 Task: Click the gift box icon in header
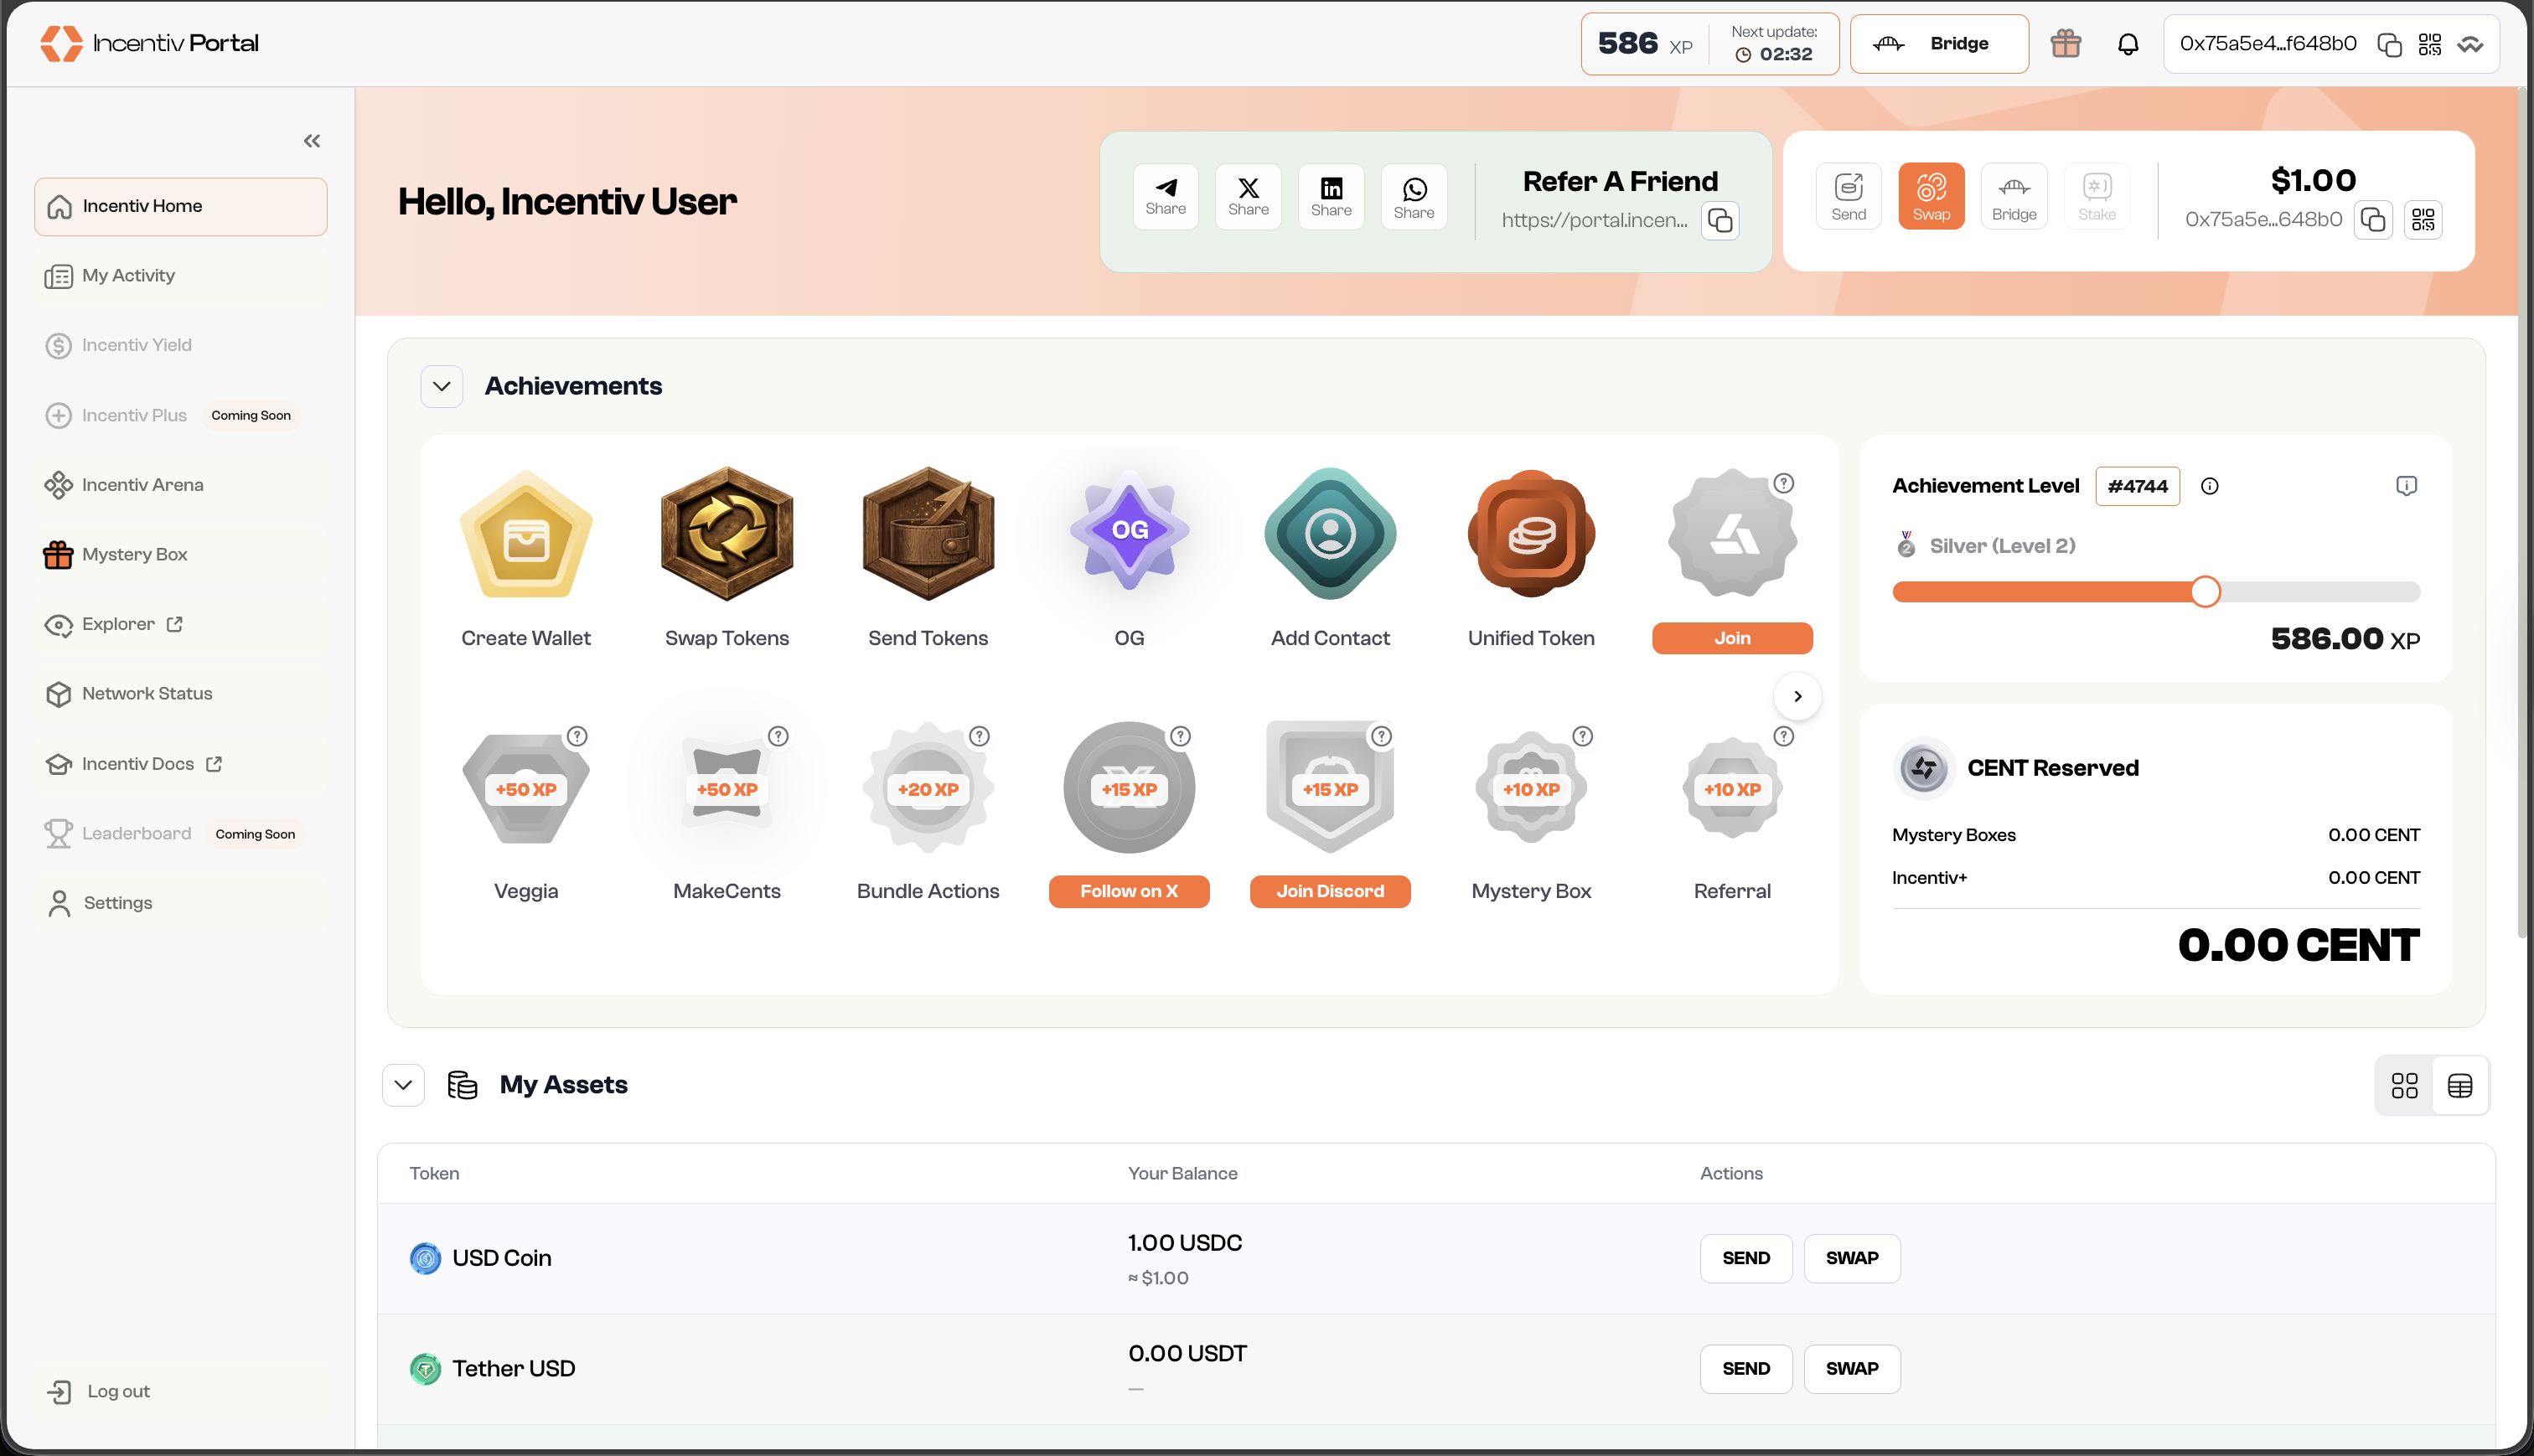tap(2065, 43)
